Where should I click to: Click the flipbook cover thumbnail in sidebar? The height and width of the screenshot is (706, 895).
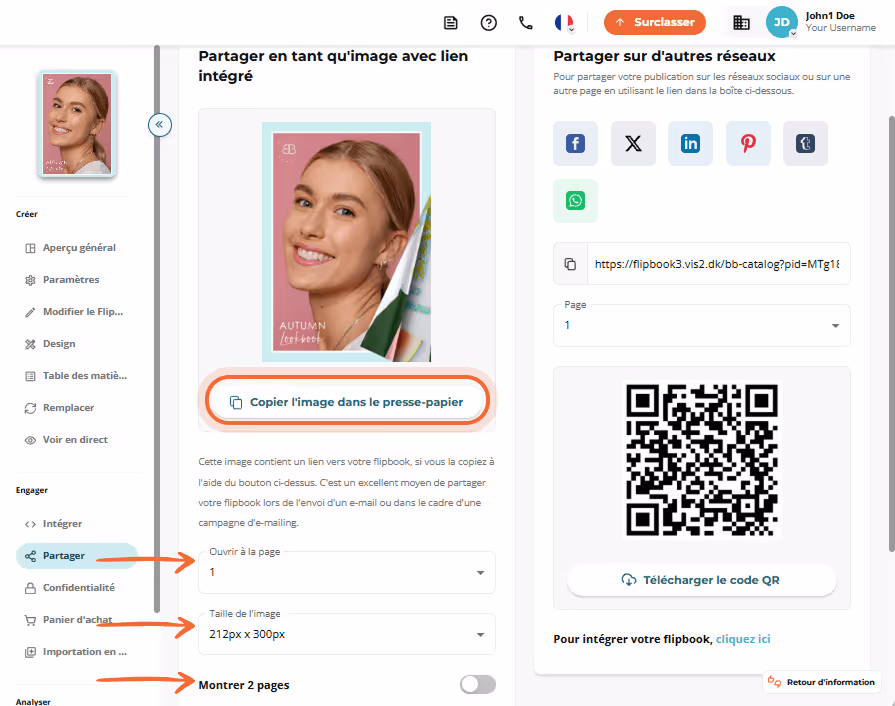point(77,124)
